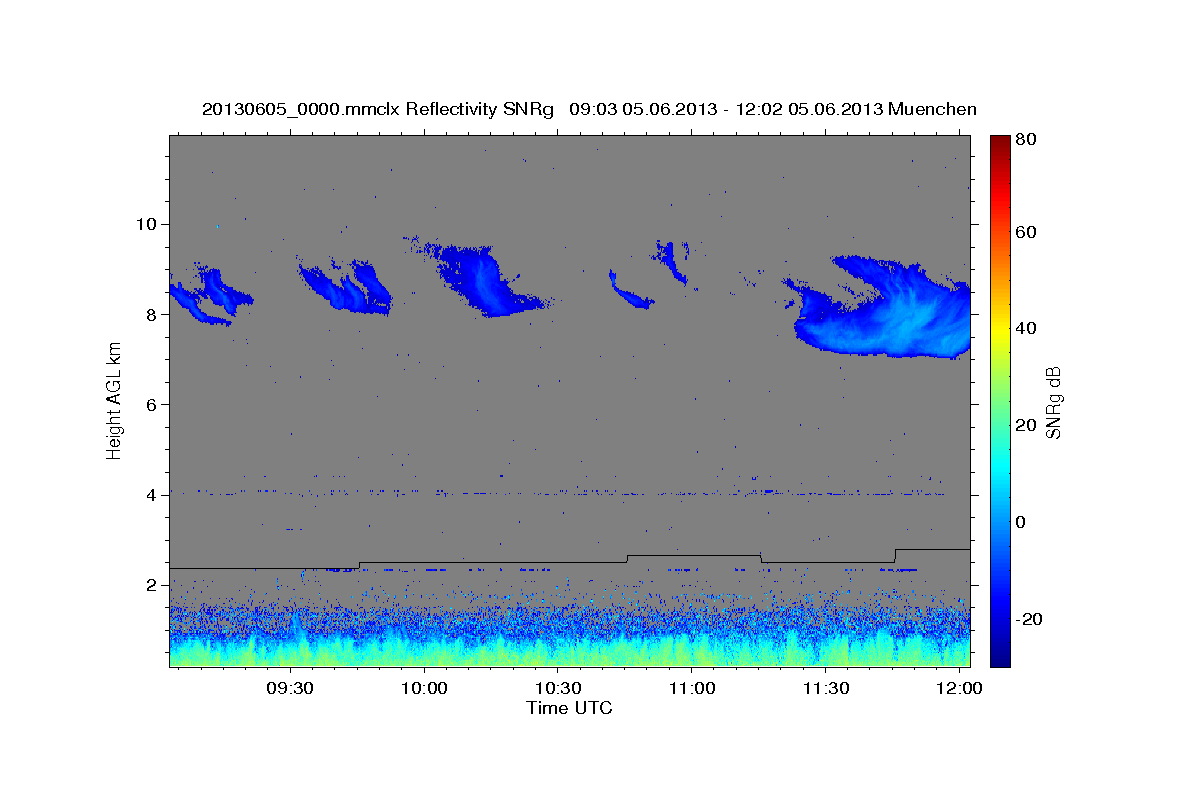Click the 10:30 time tick label
This screenshot has height=800, width=1200.
click(558, 688)
